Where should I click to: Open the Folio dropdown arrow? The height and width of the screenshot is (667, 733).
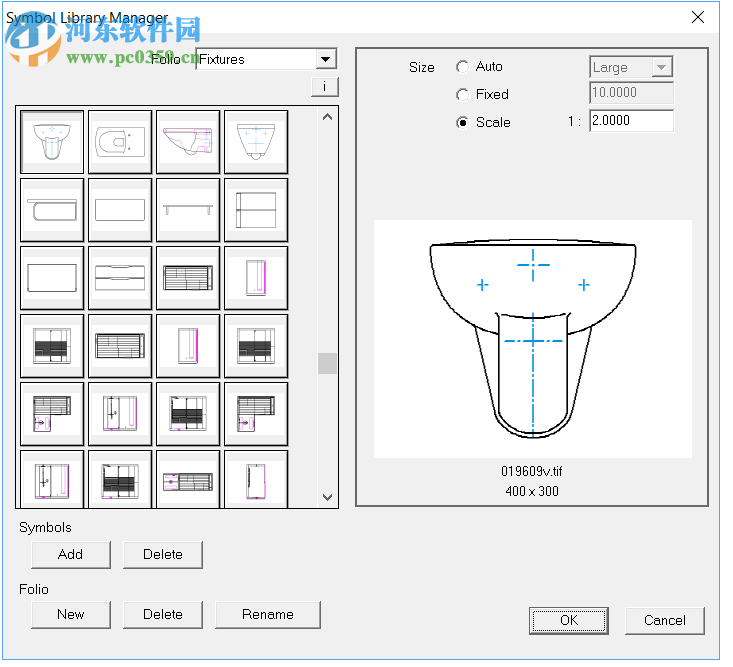click(x=326, y=59)
